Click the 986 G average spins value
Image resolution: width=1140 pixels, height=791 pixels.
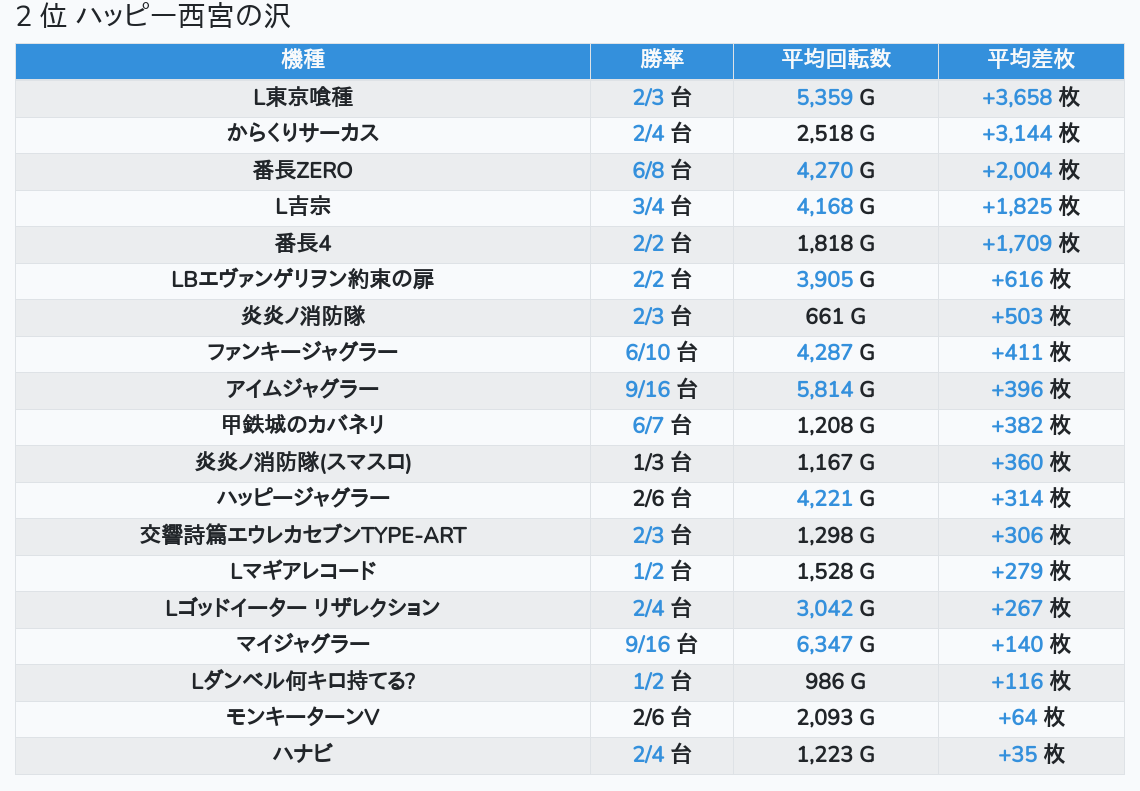point(835,682)
